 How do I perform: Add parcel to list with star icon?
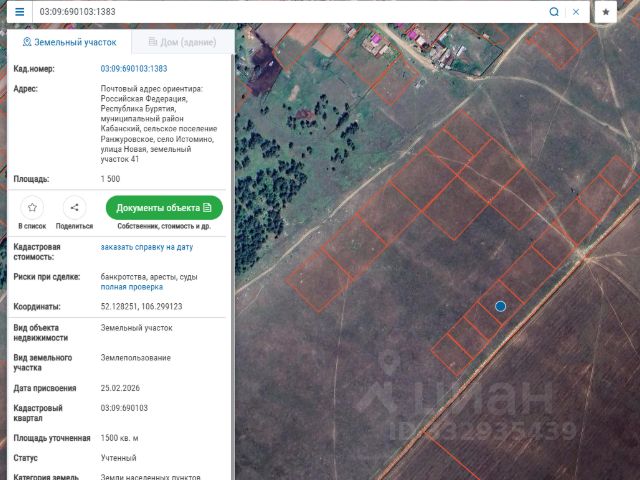pyautogui.click(x=32, y=208)
